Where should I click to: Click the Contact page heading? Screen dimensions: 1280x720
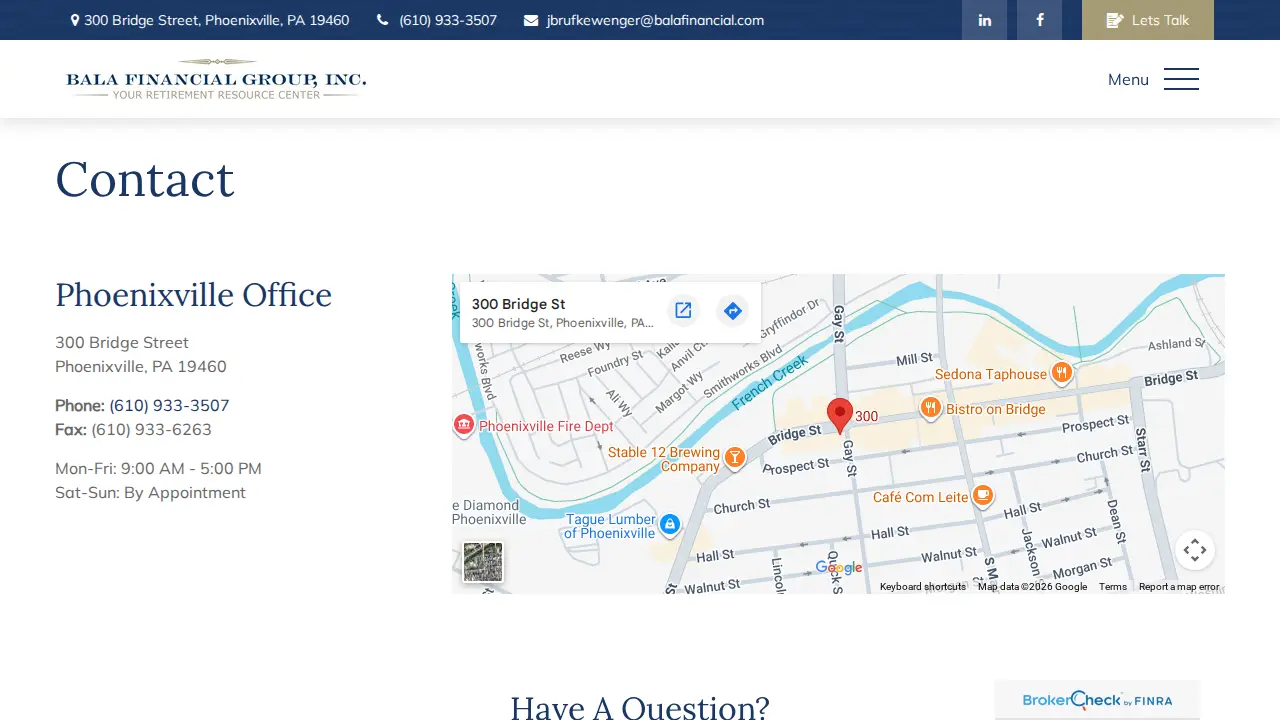click(x=145, y=180)
